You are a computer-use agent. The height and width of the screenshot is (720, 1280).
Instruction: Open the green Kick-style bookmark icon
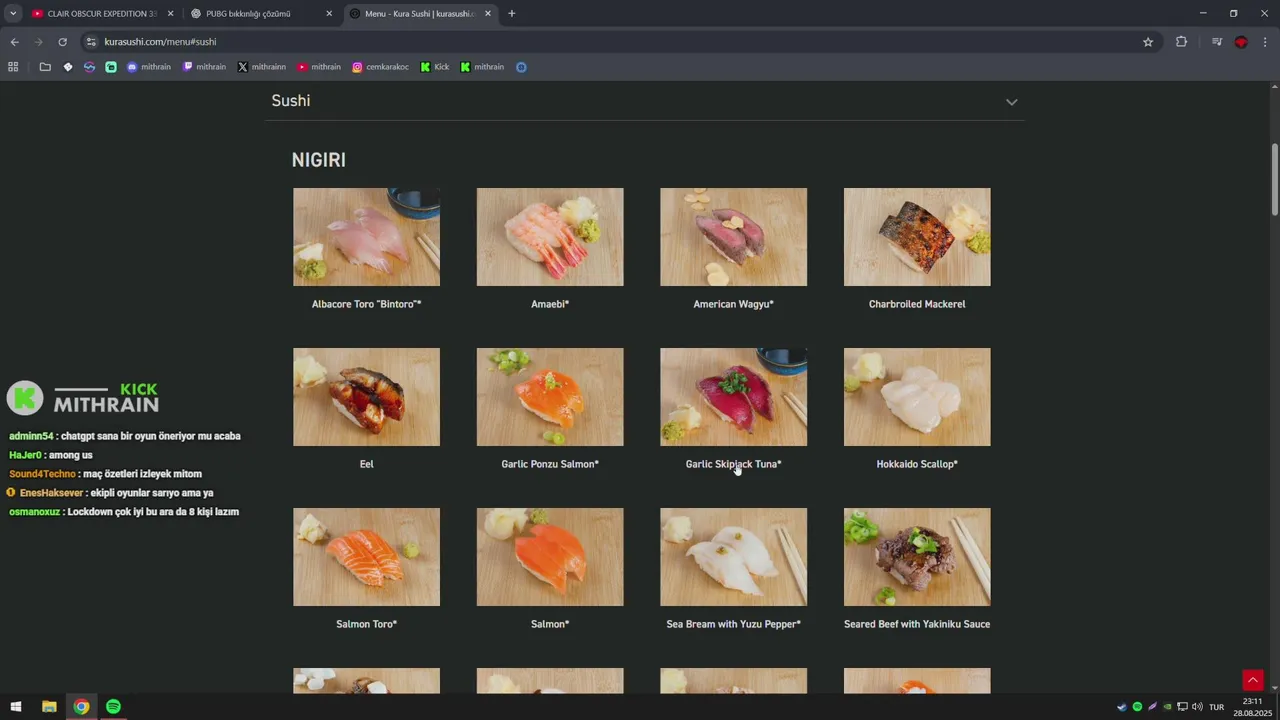tap(111, 67)
